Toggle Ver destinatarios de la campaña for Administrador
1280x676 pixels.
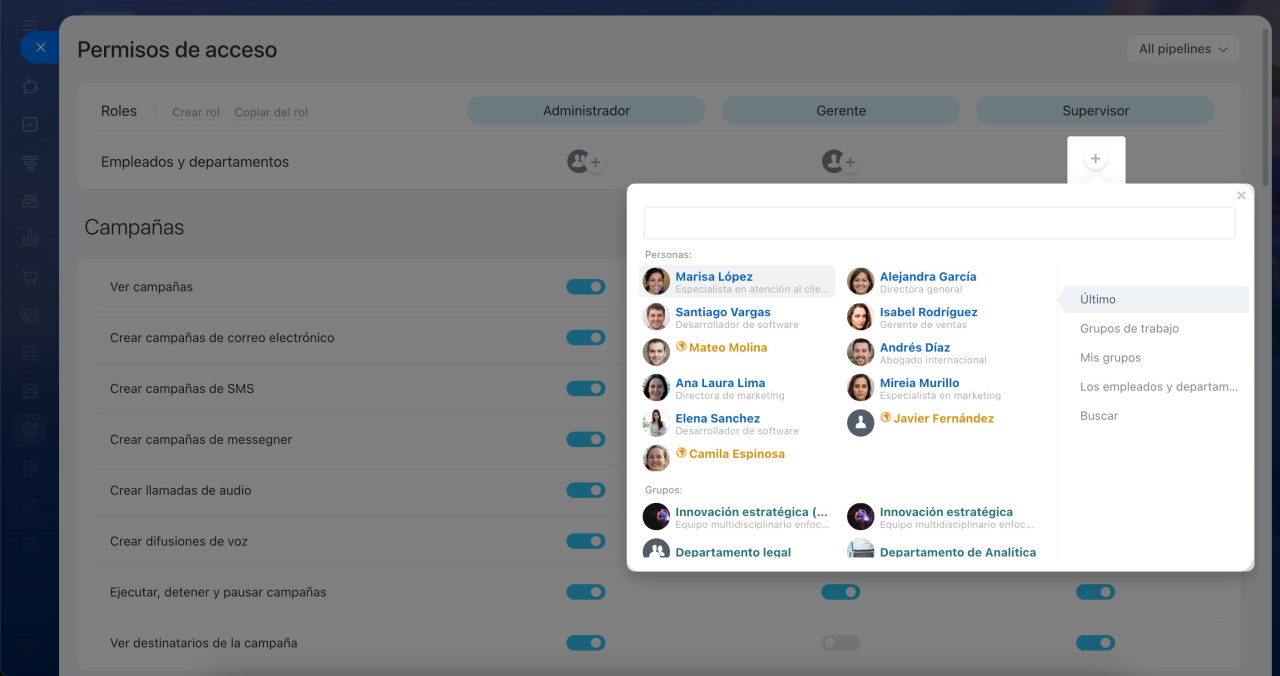pos(586,643)
